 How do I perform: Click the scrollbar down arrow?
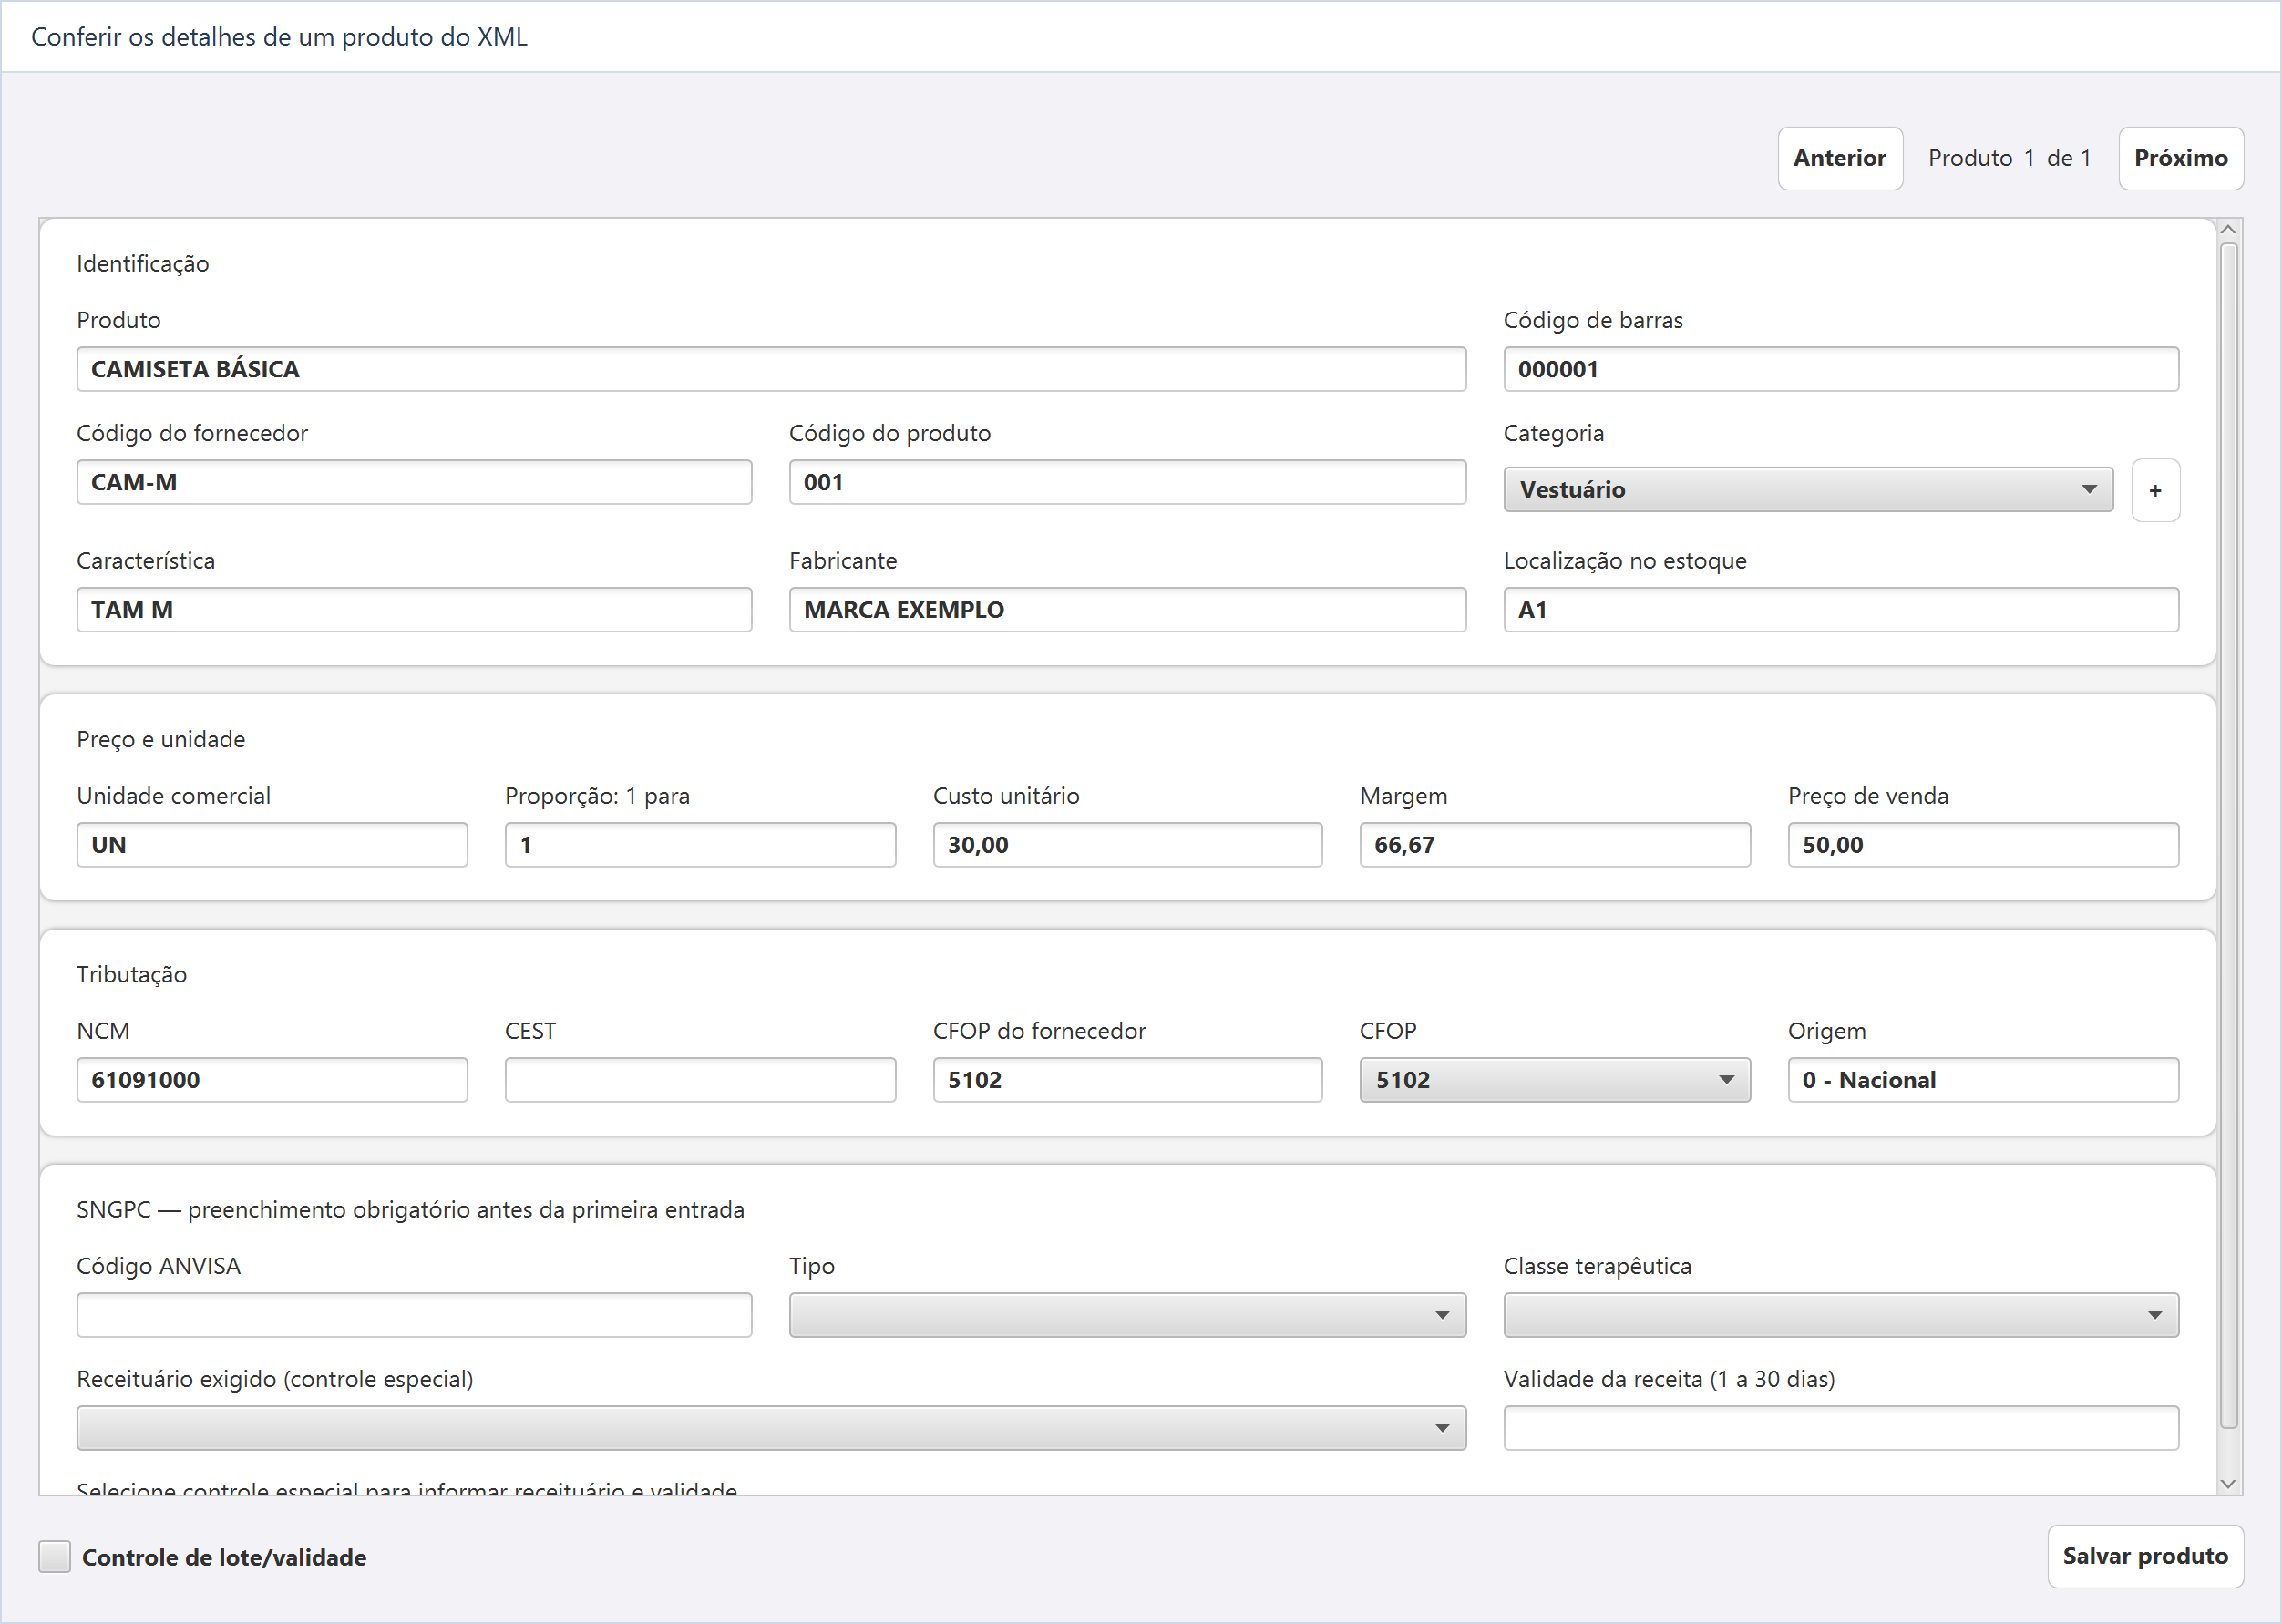click(x=2228, y=1484)
